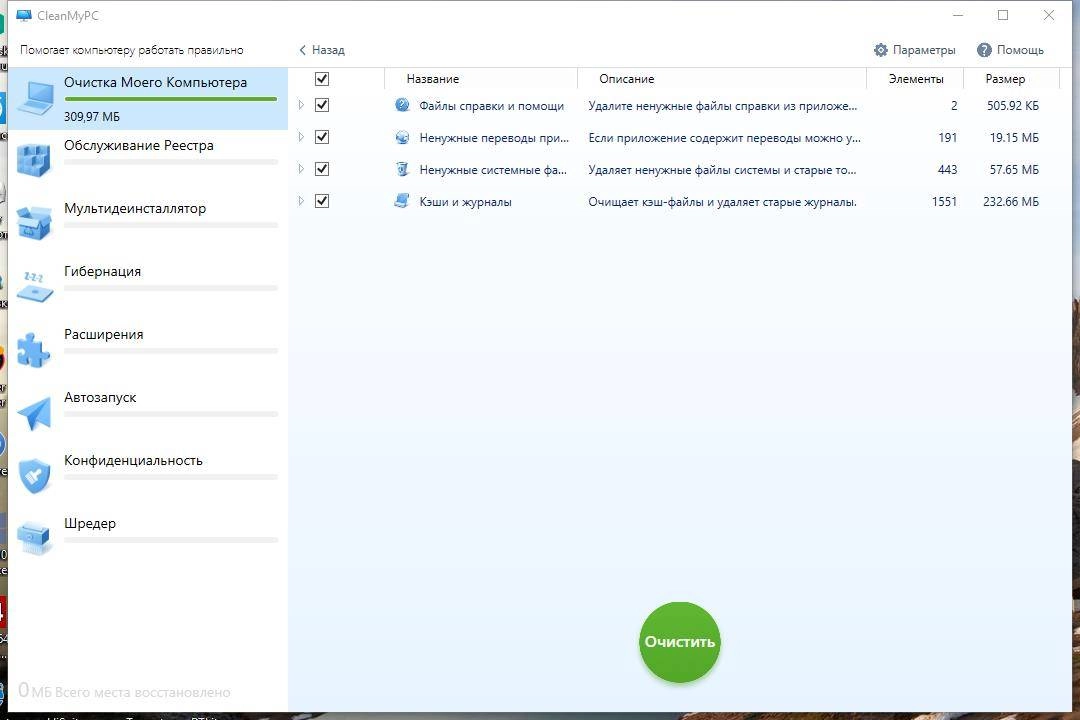Viewport: 1080px width, 720px height.
Task: Sort by the Название column header
Action: tap(481, 79)
